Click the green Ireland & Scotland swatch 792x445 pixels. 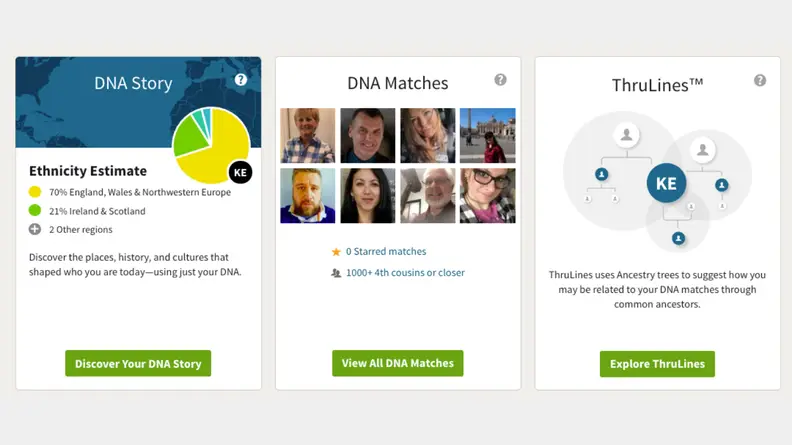[35, 211]
